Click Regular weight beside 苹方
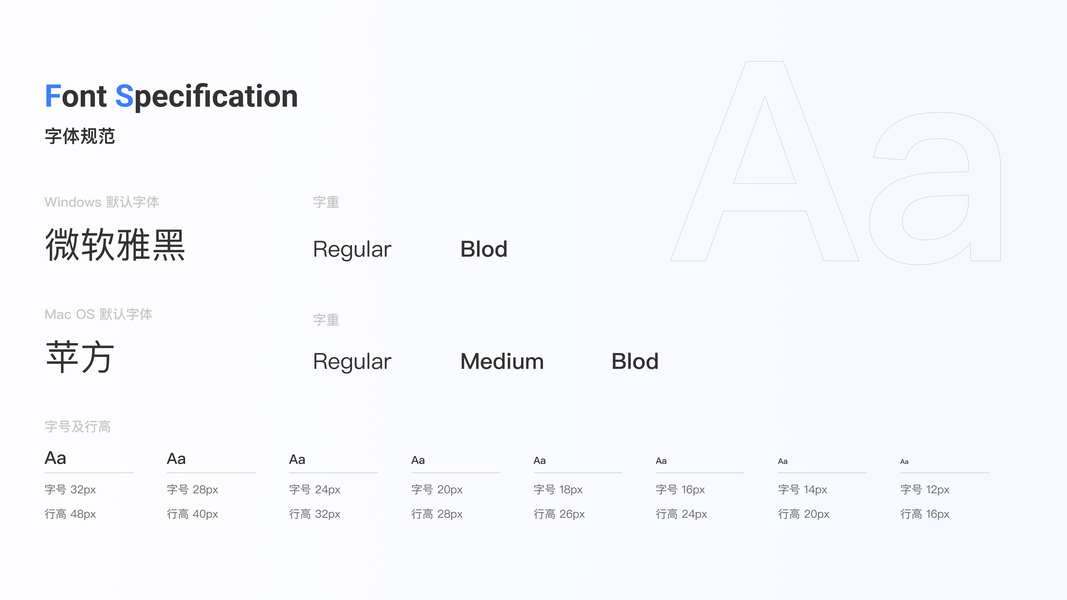 coord(352,361)
